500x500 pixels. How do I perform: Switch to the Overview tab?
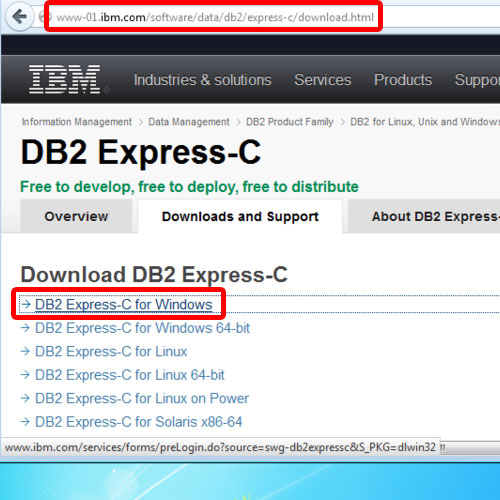click(x=76, y=216)
